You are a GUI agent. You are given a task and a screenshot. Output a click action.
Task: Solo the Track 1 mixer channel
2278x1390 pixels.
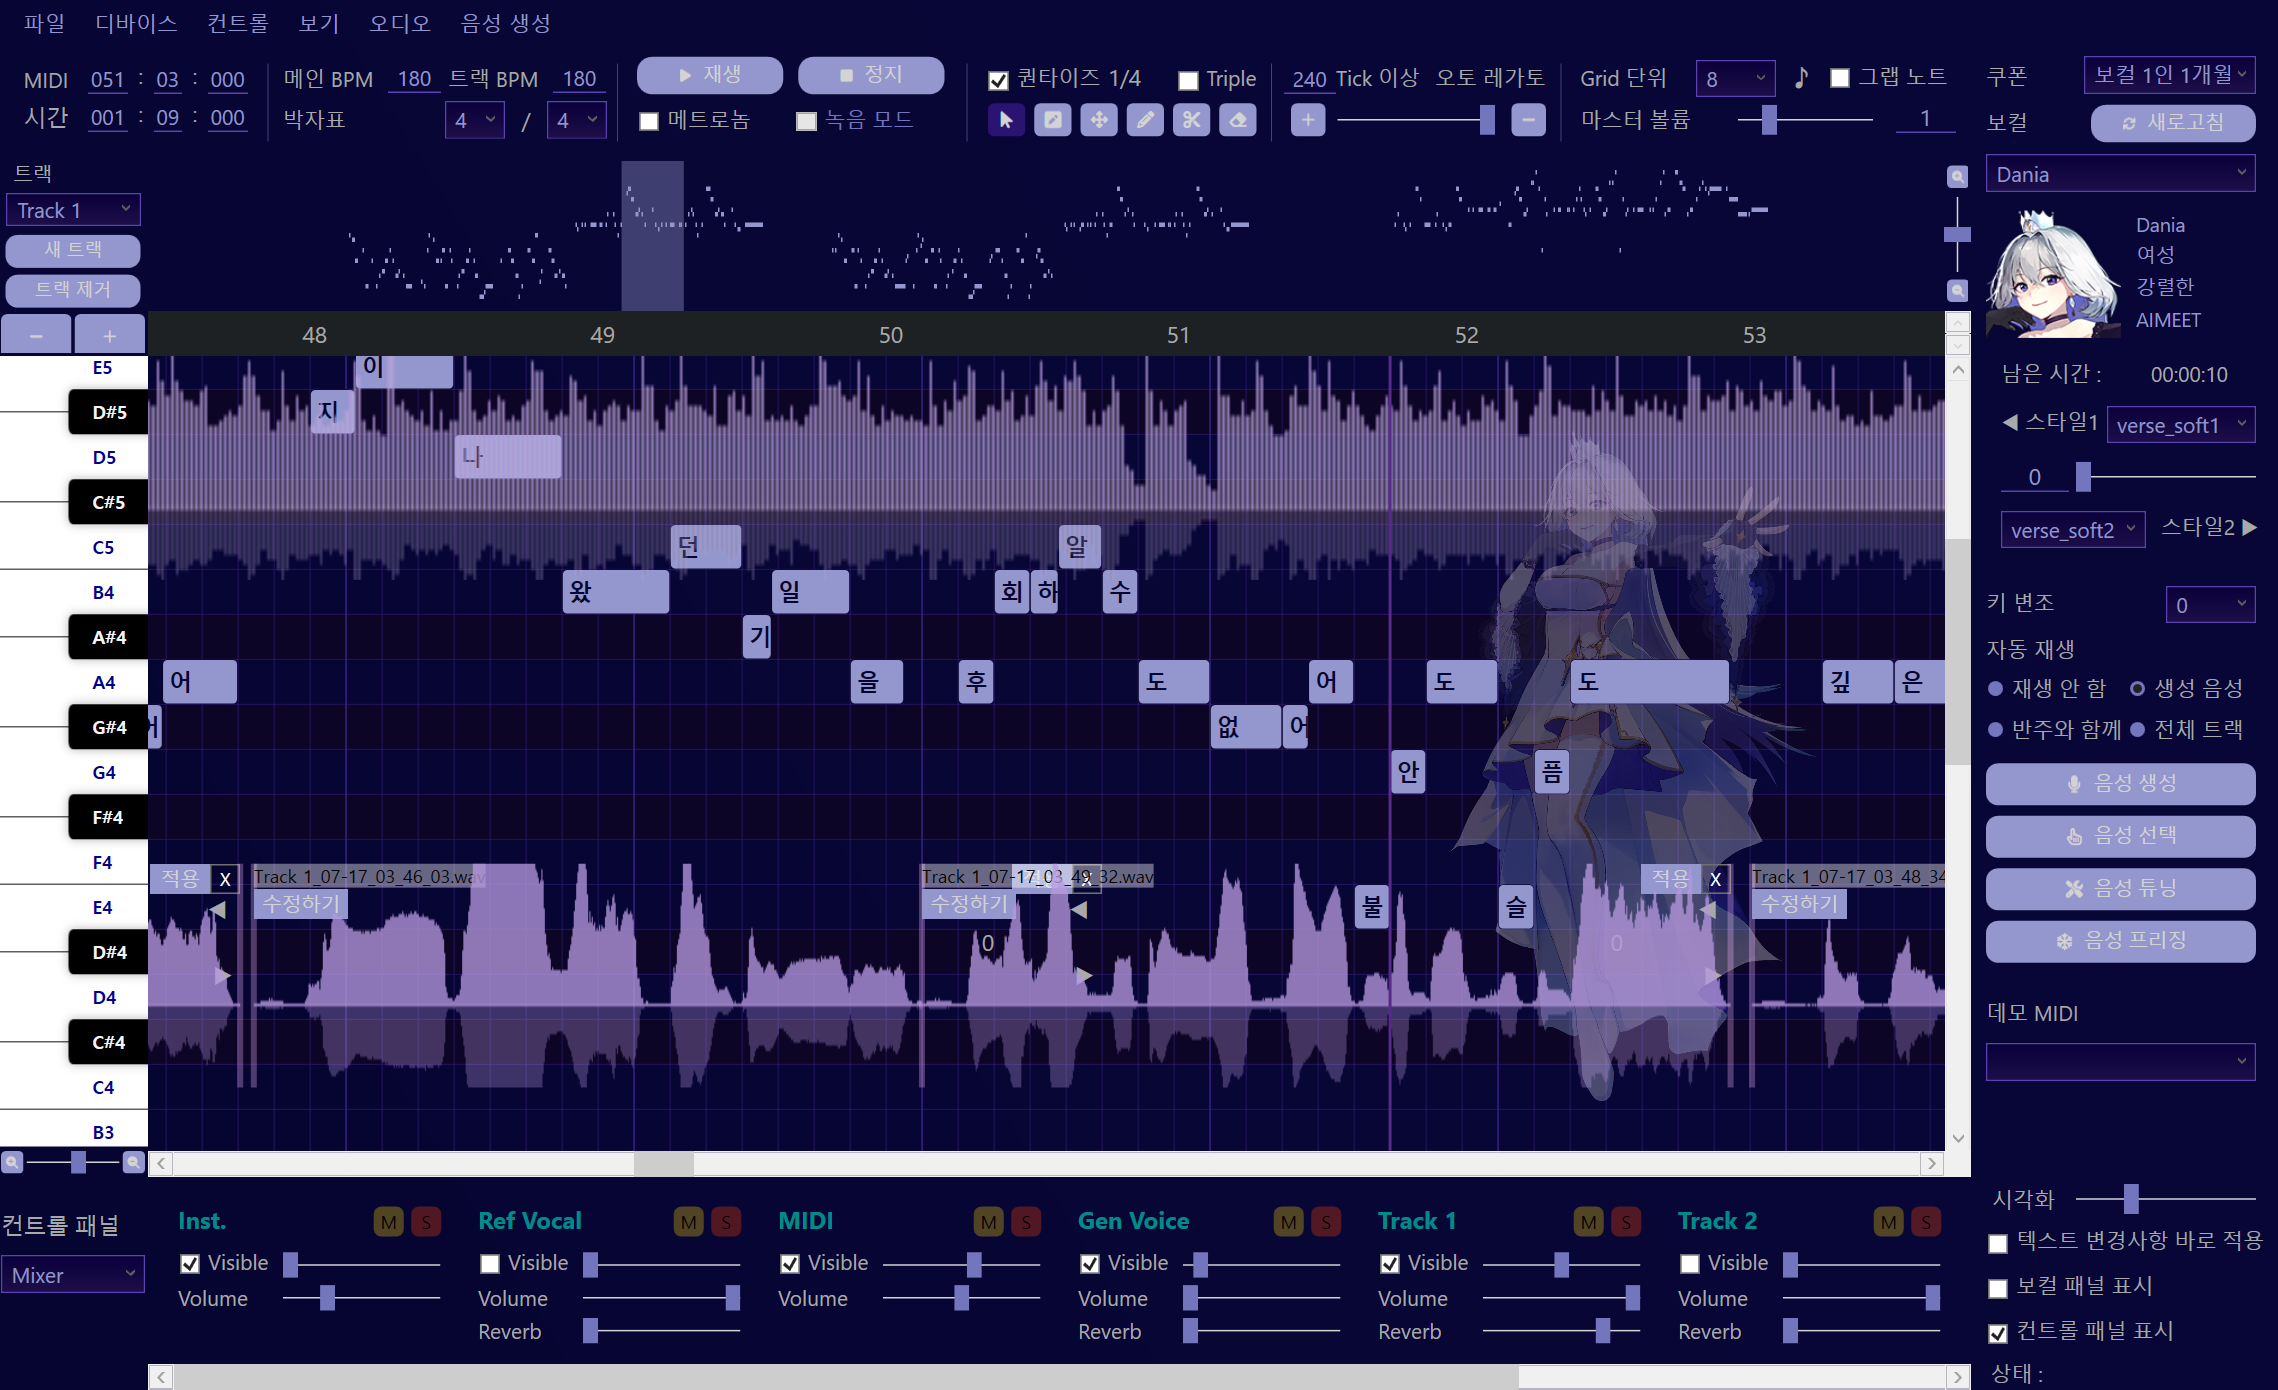pos(1626,1222)
